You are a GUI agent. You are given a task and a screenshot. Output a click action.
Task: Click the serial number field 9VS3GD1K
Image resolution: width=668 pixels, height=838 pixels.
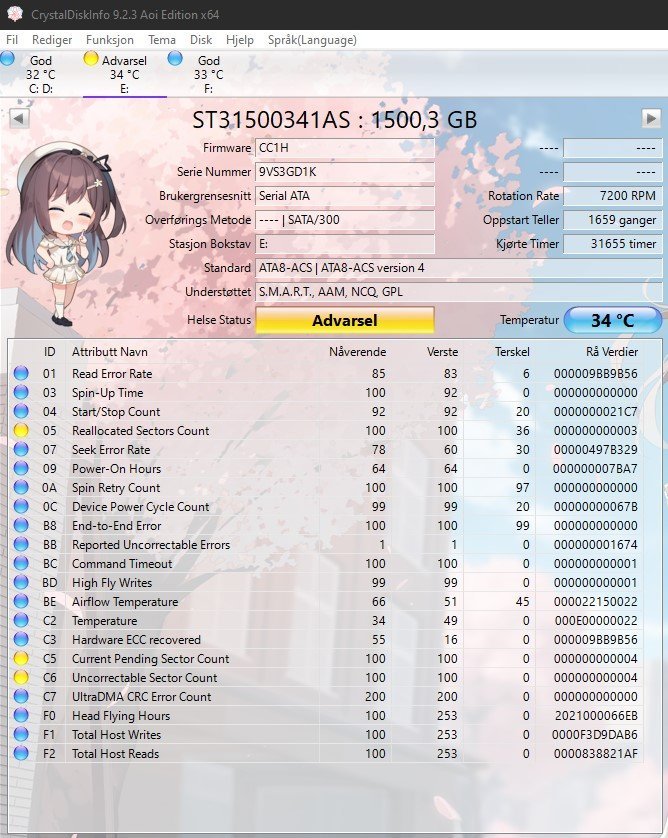point(345,172)
